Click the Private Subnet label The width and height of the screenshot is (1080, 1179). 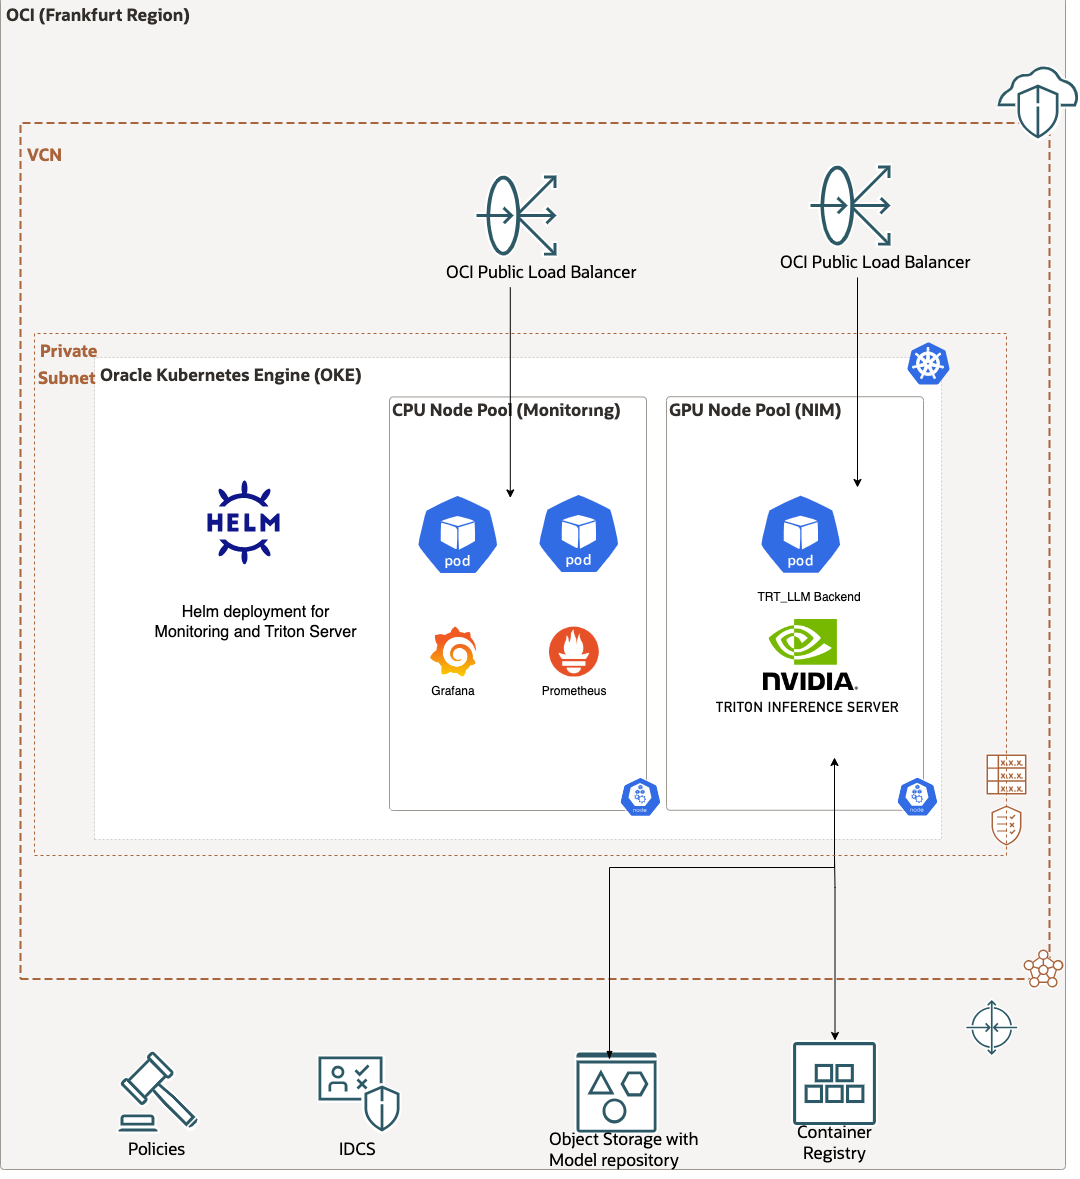click(68, 365)
